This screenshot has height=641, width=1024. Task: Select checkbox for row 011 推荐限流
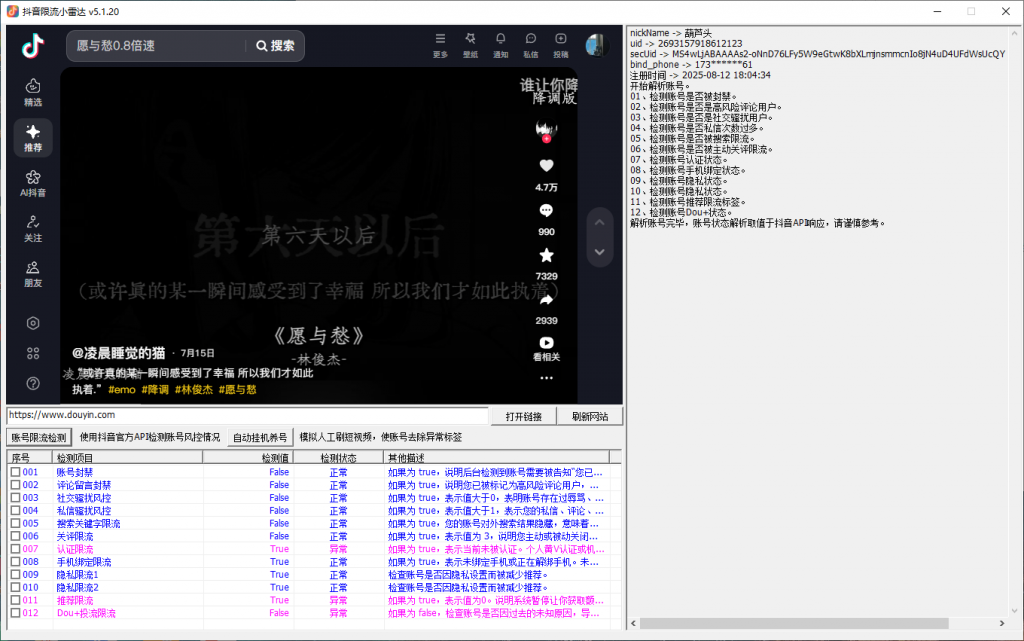click(15, 600)
